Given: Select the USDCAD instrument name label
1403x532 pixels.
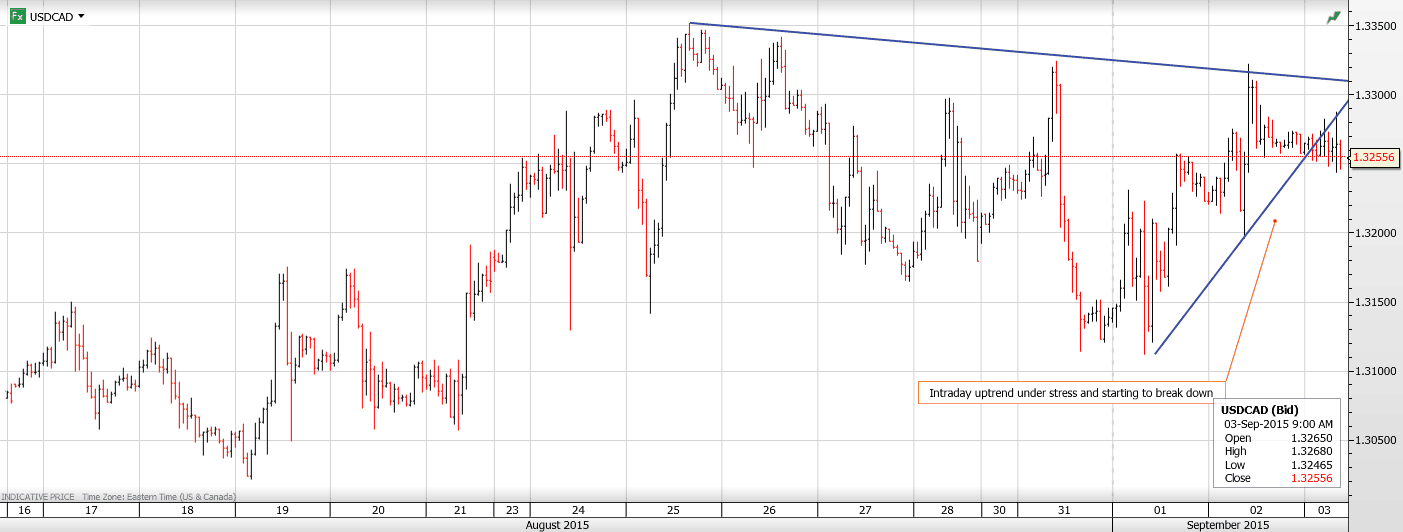Looking at the screenshot, I should point(52,17).
